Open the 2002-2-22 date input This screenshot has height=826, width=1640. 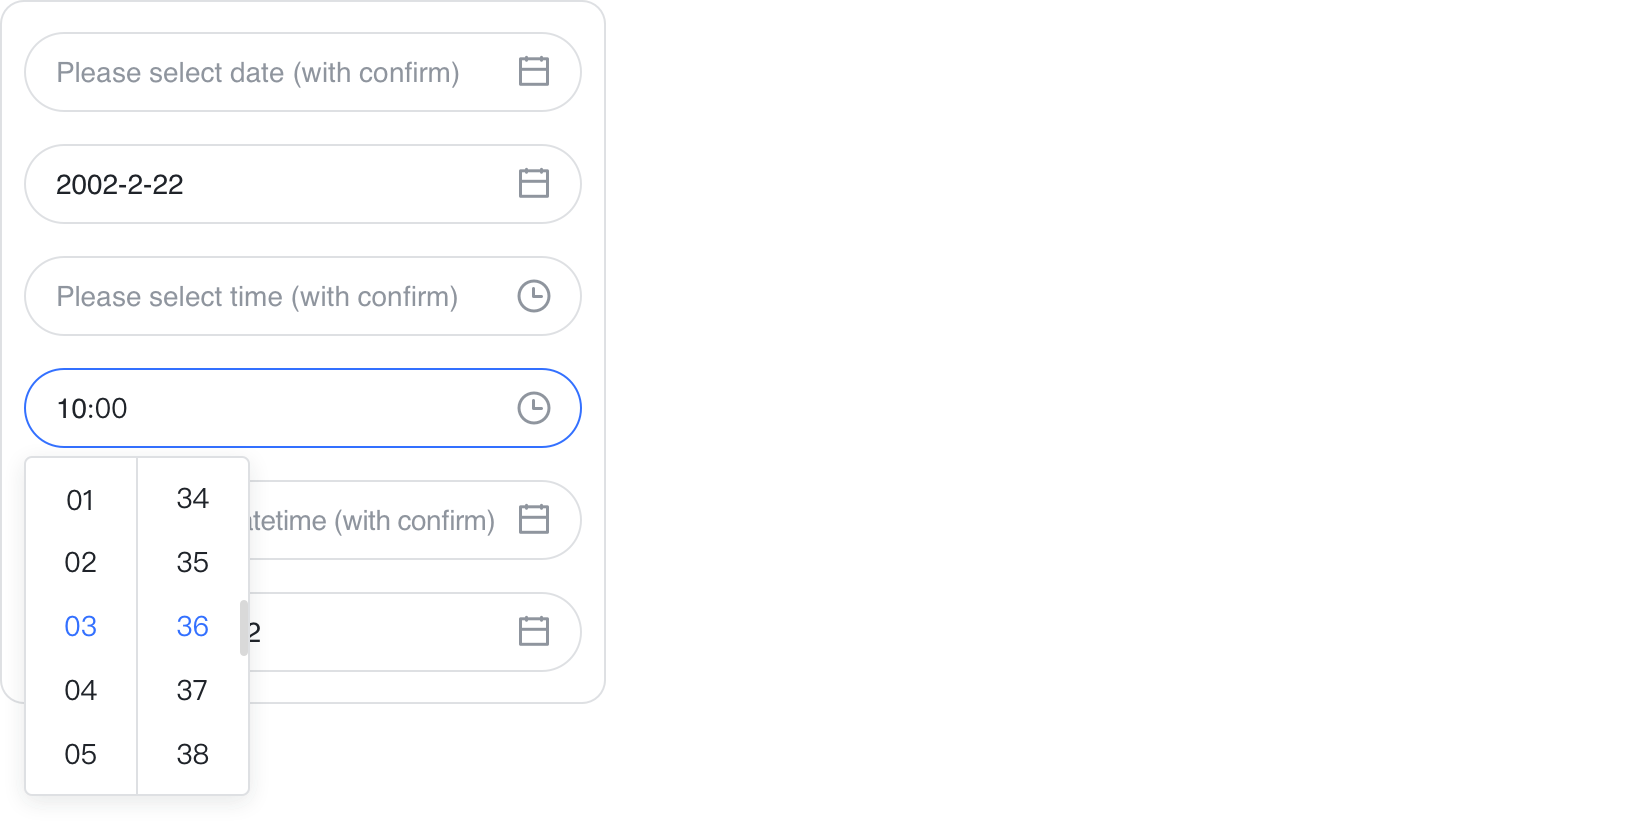click(258, 184)
